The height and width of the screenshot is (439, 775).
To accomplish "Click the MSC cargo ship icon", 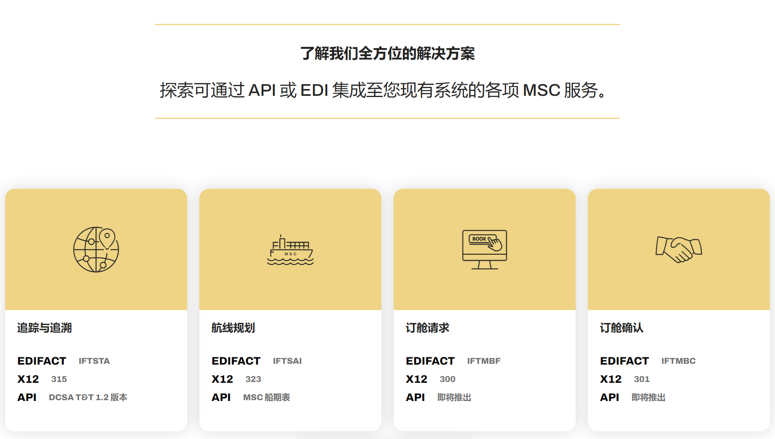I will (x=290, y=250).
